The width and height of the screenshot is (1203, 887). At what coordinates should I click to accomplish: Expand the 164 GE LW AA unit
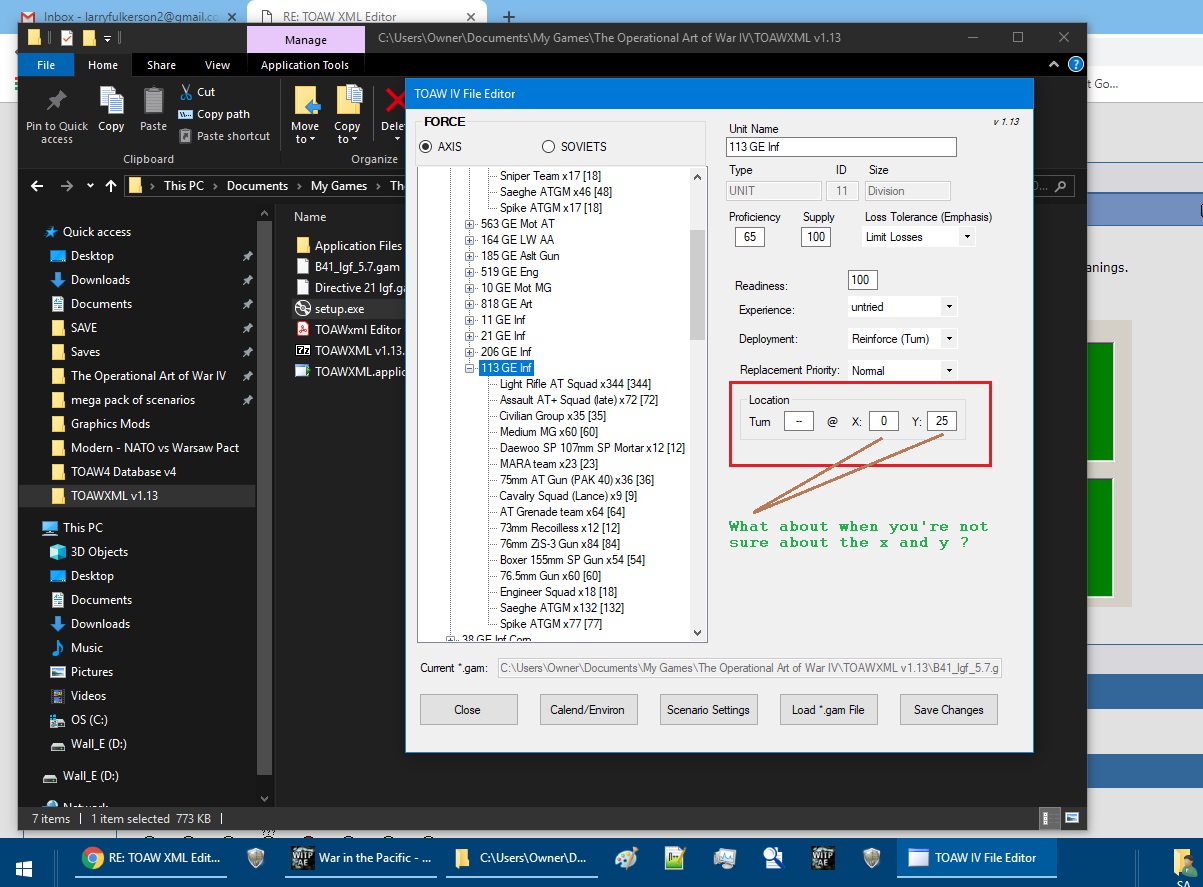[x=470, y=240]
